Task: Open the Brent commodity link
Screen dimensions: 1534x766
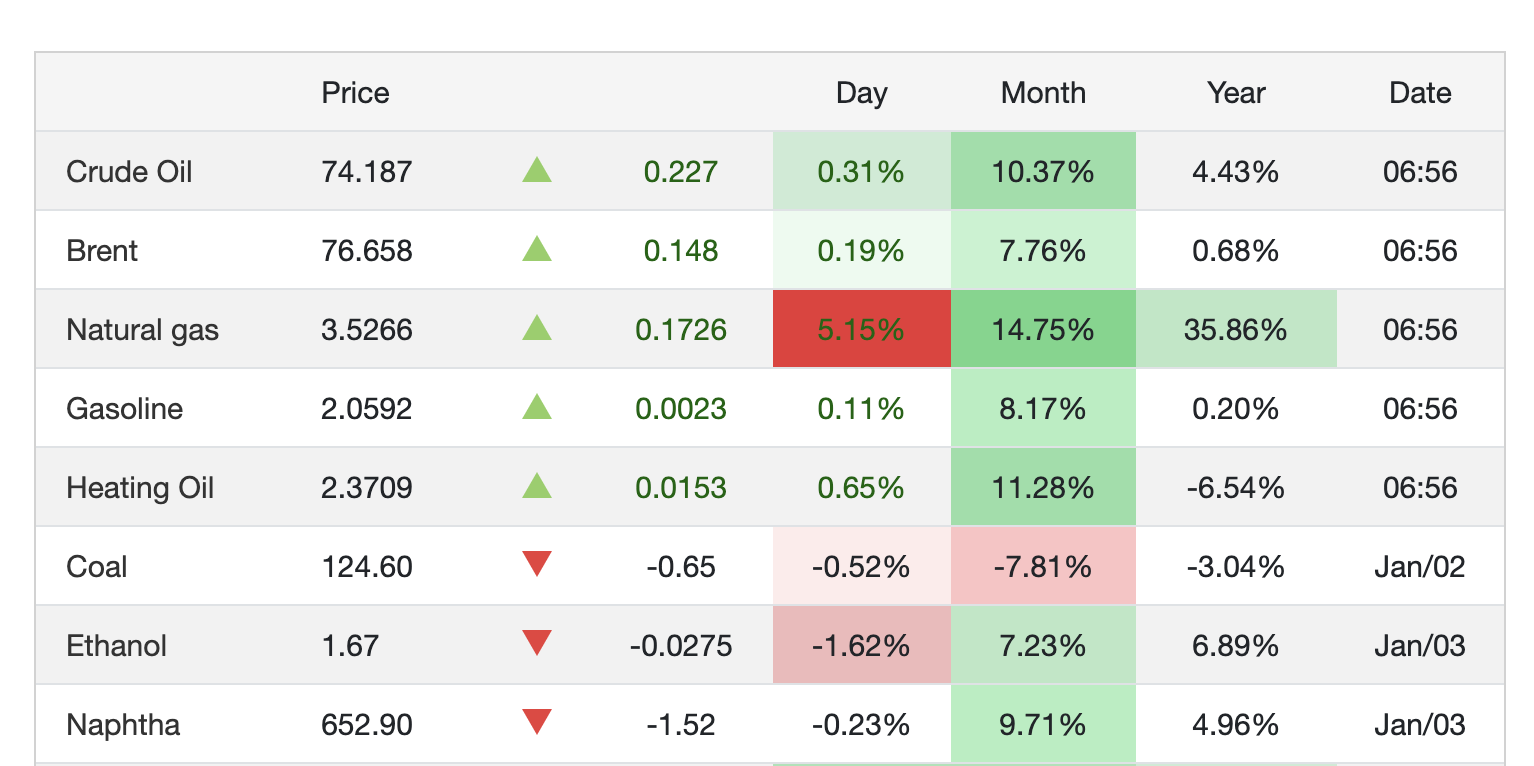Action: (x=102, y=251)
